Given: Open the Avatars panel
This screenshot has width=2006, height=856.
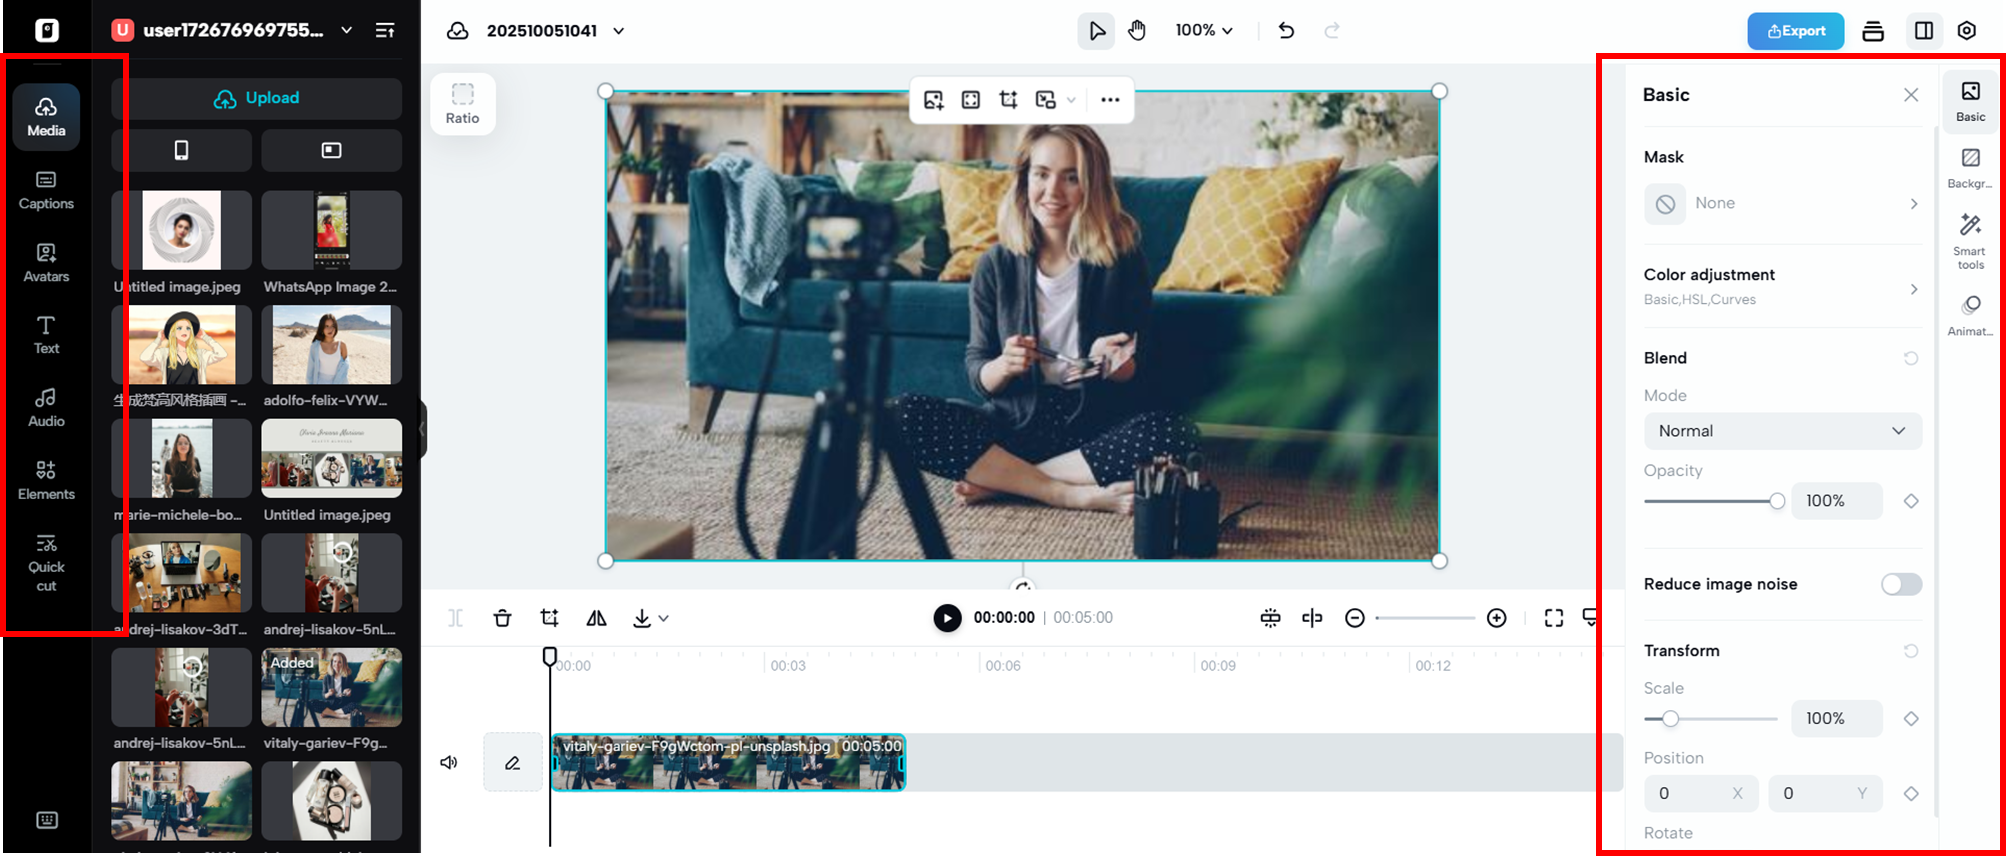Looking at the screenshot, I should pos(46,262).
